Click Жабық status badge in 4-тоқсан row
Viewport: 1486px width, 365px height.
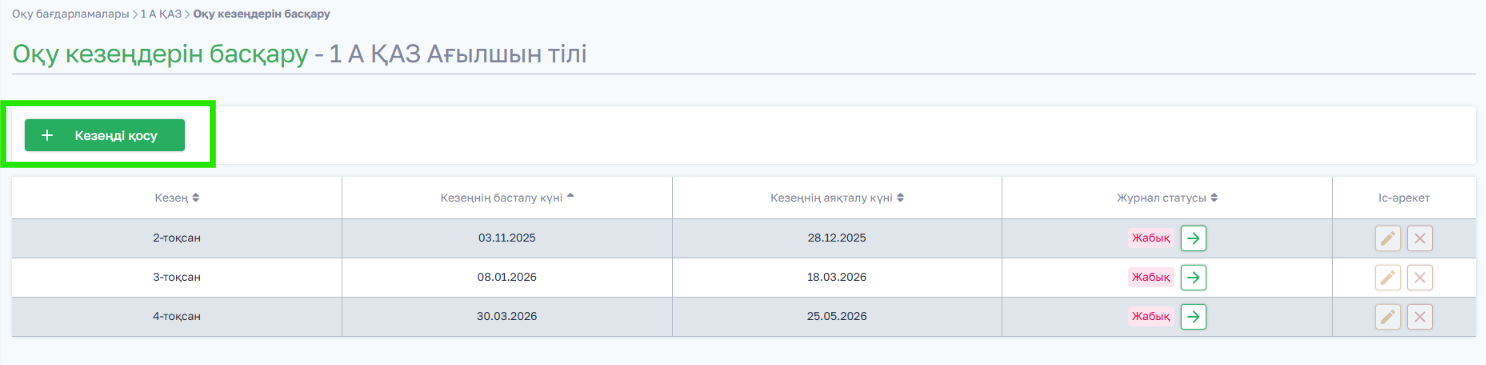point(1150,316)
